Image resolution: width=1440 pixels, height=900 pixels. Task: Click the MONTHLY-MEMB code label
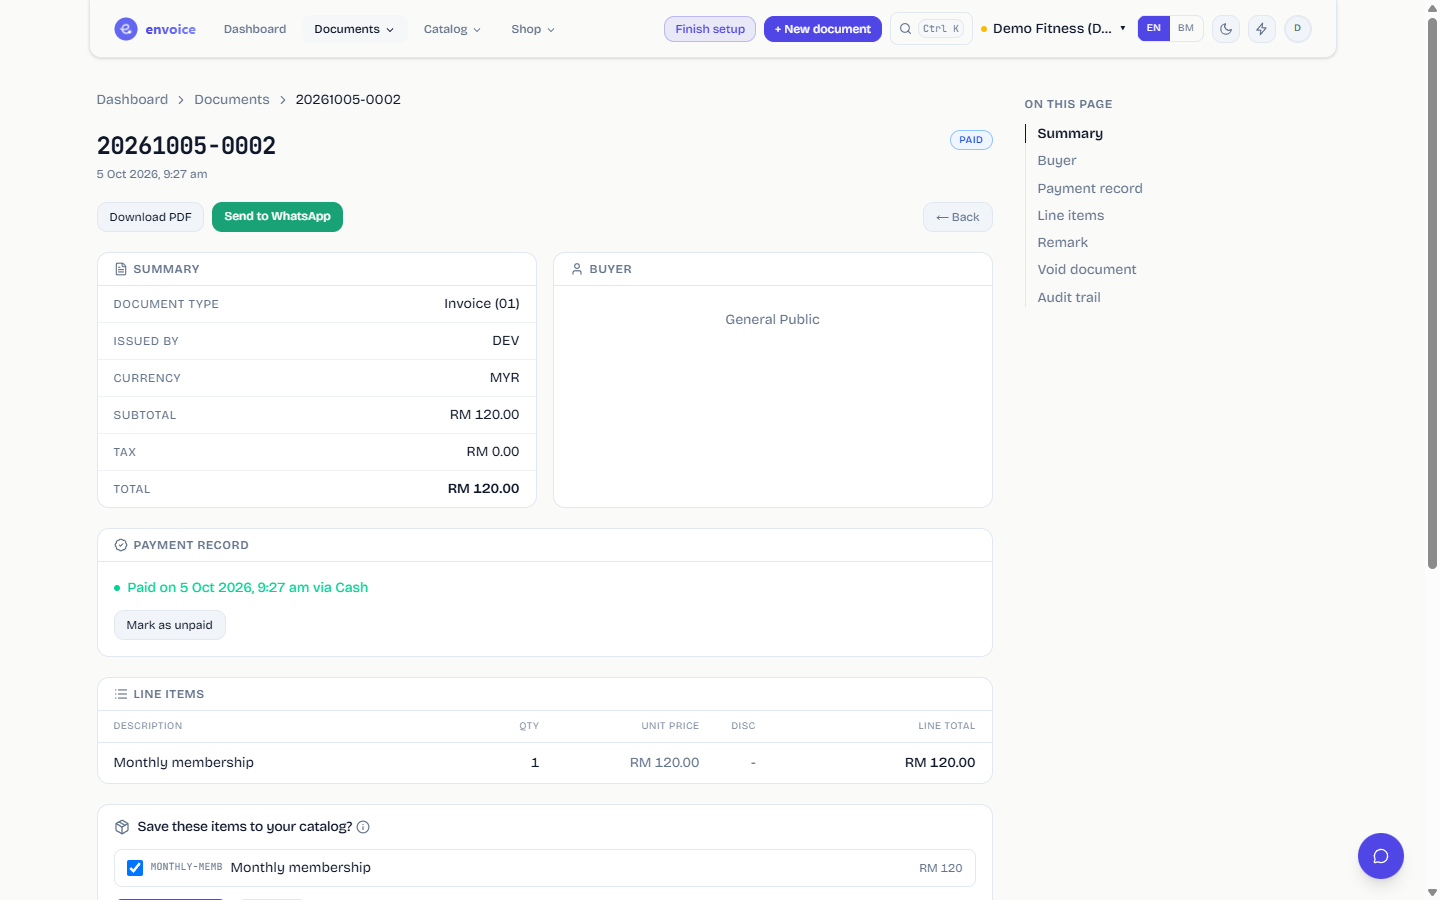(x=186, y=867)
